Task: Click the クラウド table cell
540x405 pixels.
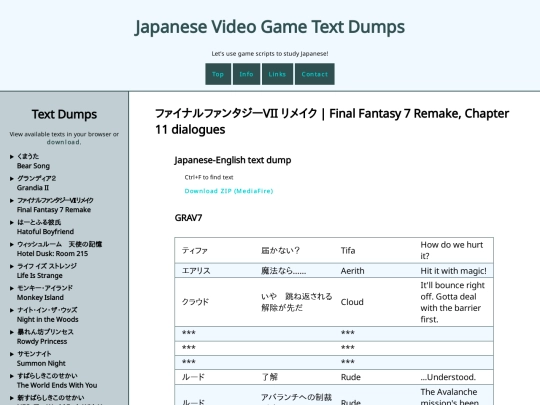Action: click(x=215, y=302)
